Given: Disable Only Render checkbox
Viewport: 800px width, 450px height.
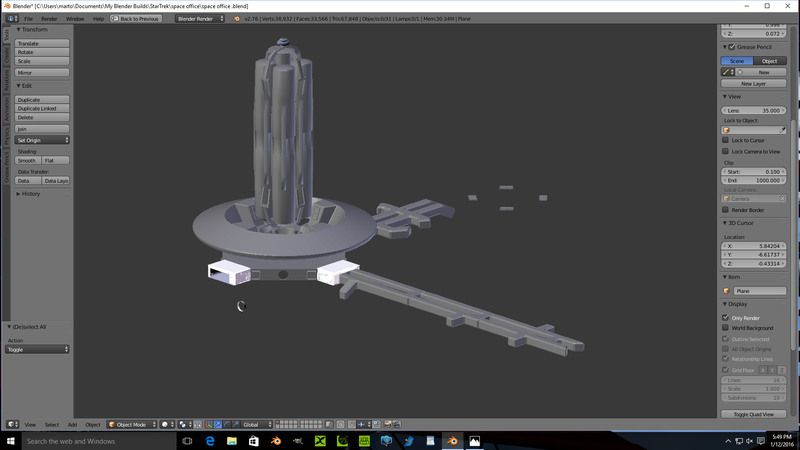Looking at the screenshot, I should (x=725, y=317).
